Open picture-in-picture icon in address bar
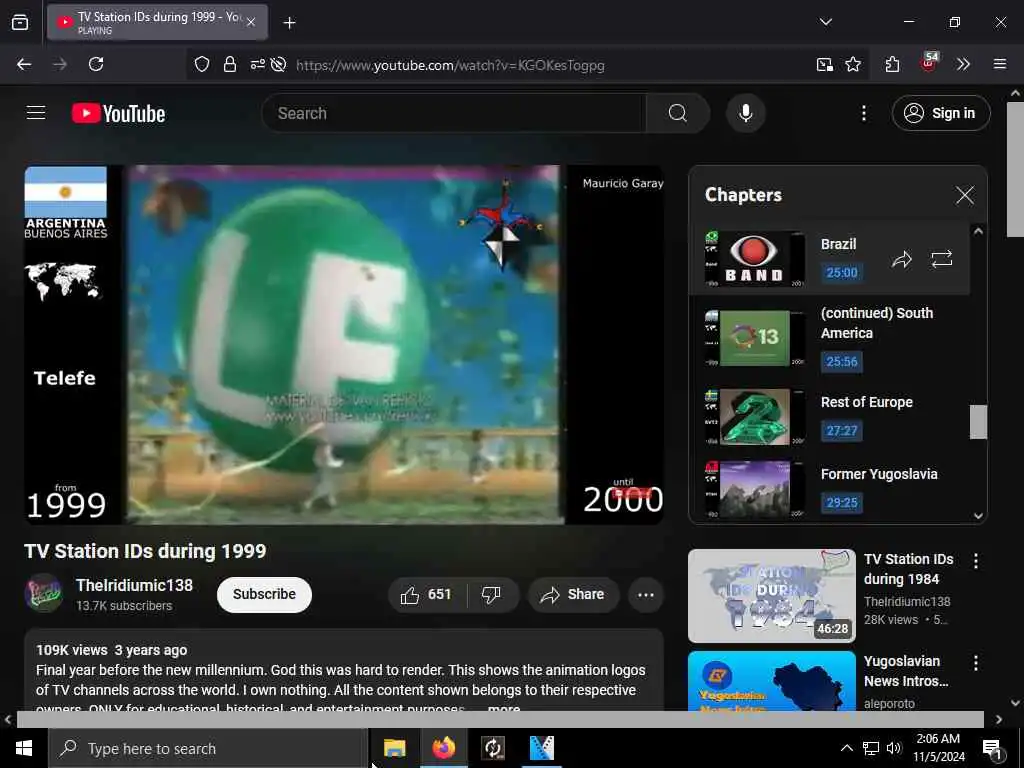The image size is (1024, 768). (824, 64)
